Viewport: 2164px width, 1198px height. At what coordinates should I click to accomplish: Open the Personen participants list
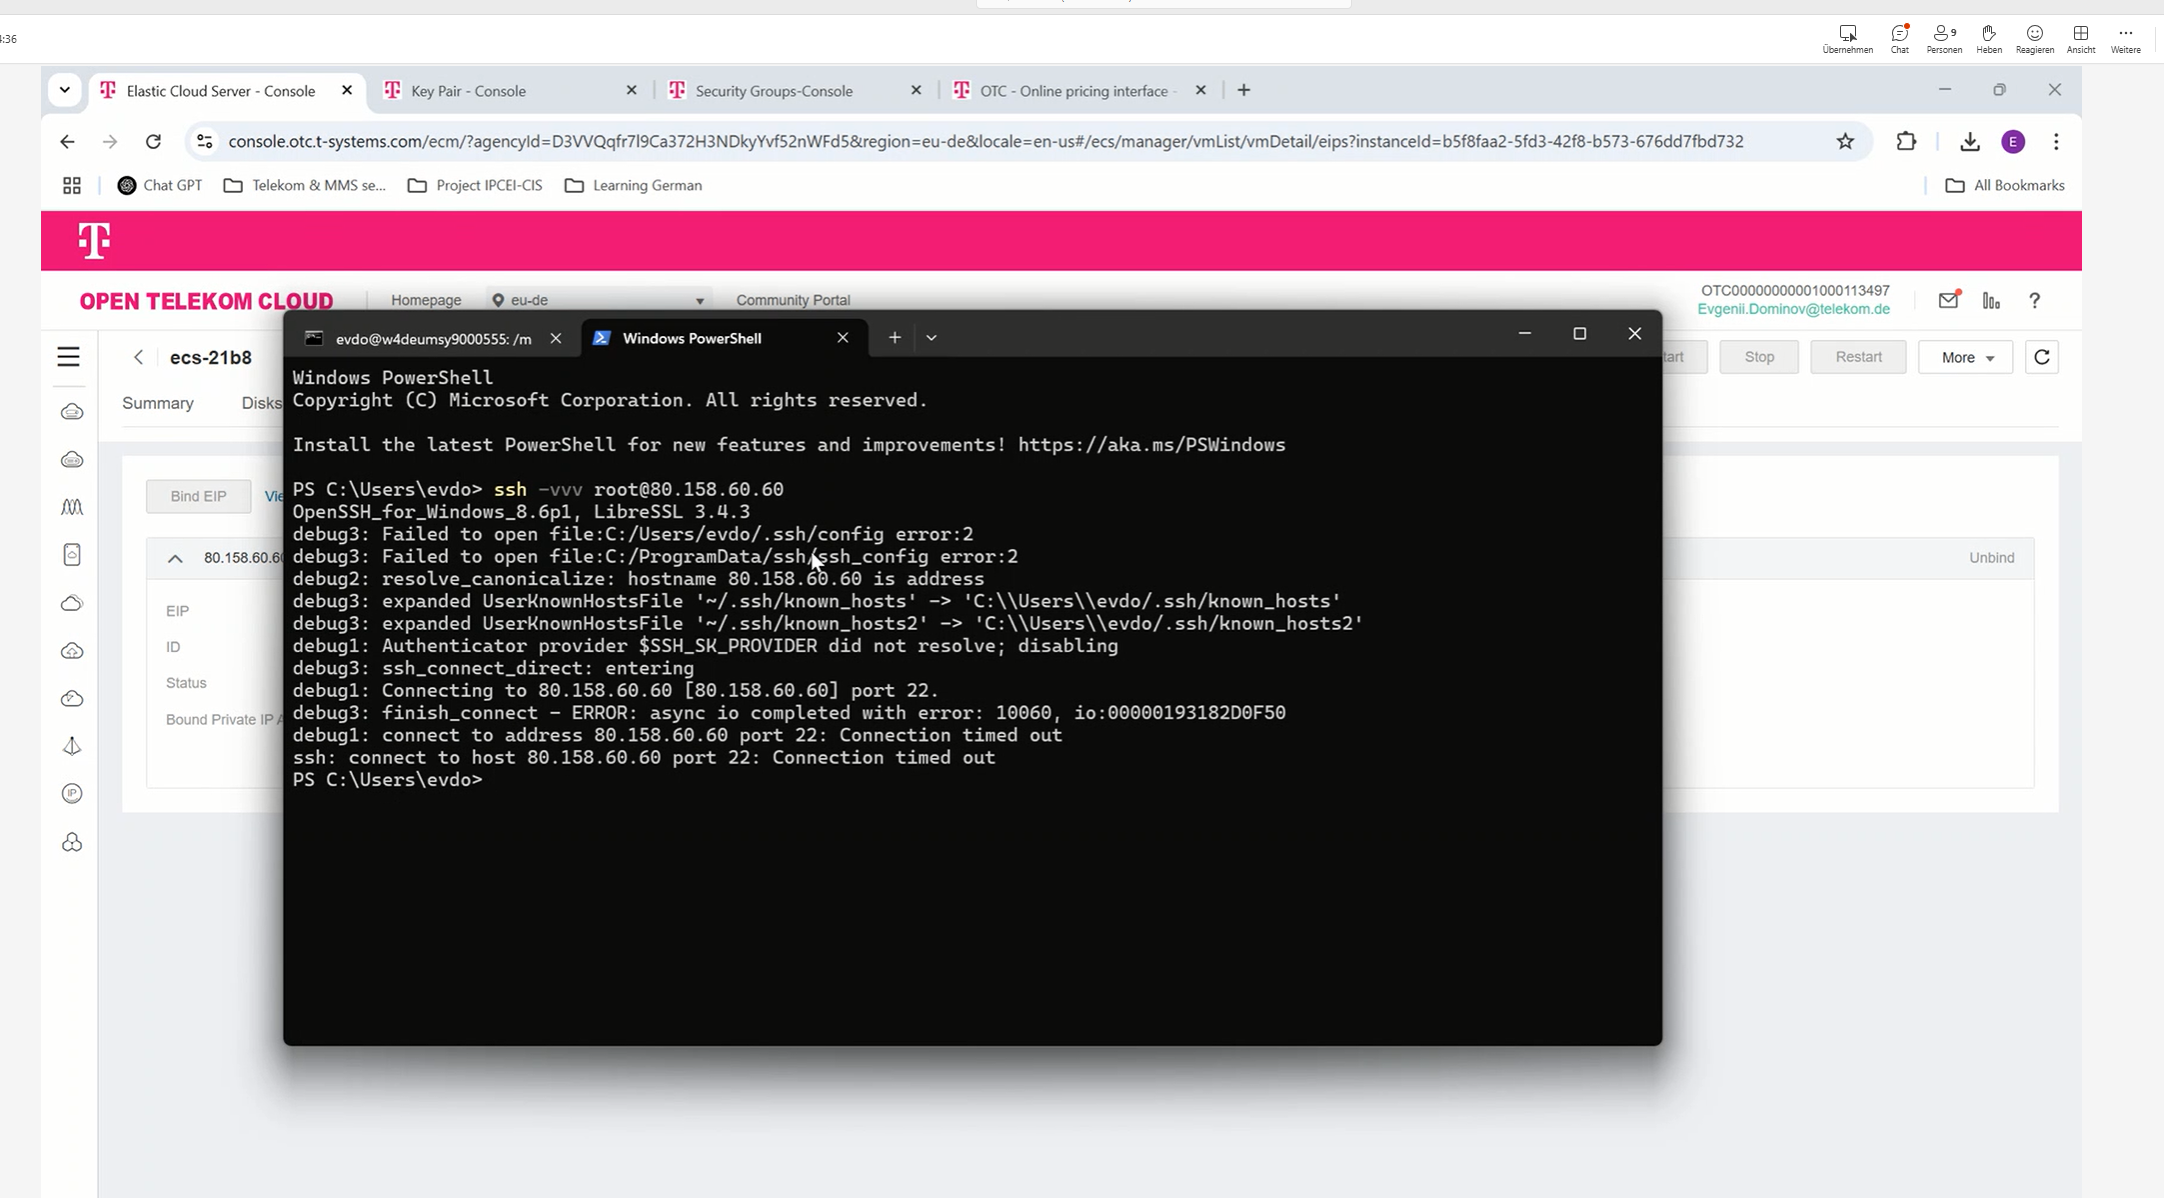[x=1944, y=38]
